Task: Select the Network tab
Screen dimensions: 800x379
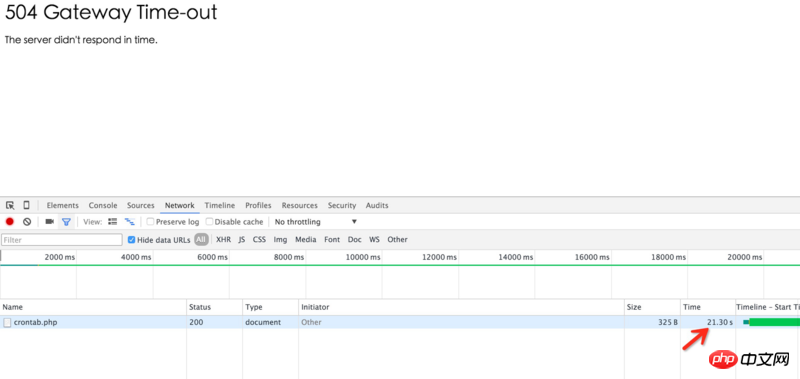Action: point(180,206)
